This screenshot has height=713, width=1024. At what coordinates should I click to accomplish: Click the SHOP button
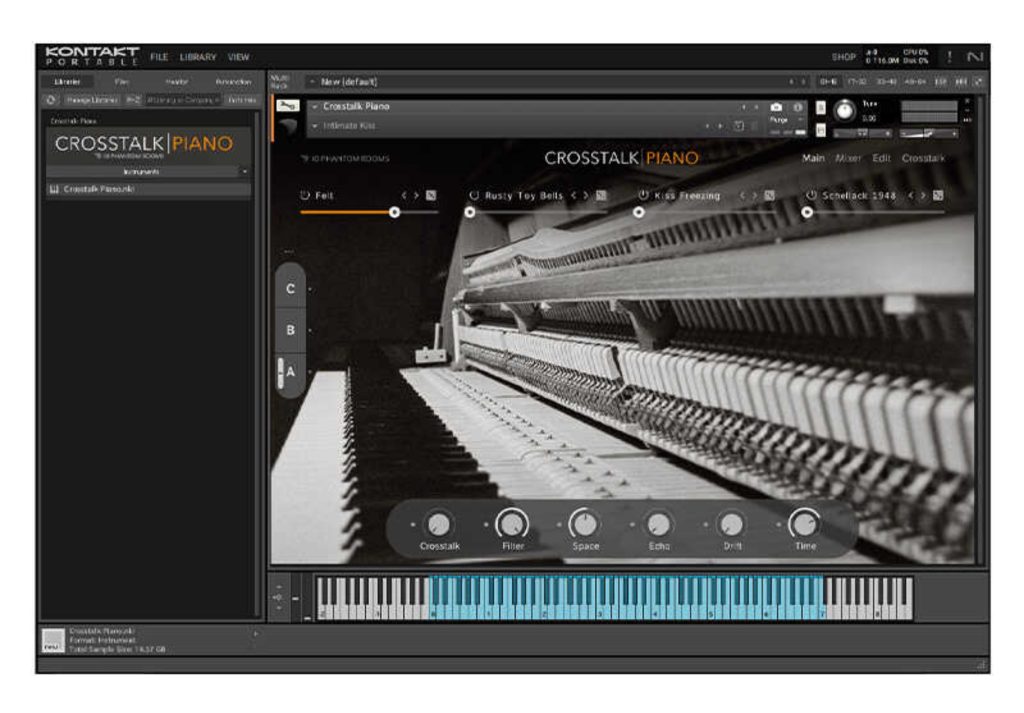[x=844, y=57]
